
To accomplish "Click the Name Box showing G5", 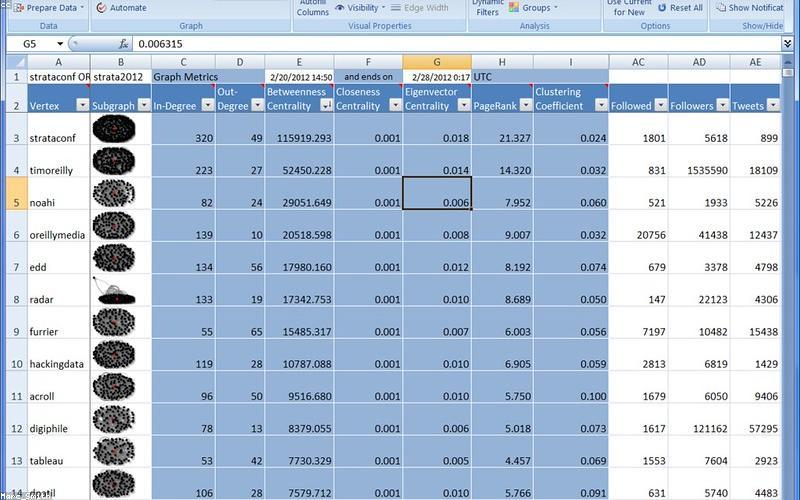I will pos(31,44).
